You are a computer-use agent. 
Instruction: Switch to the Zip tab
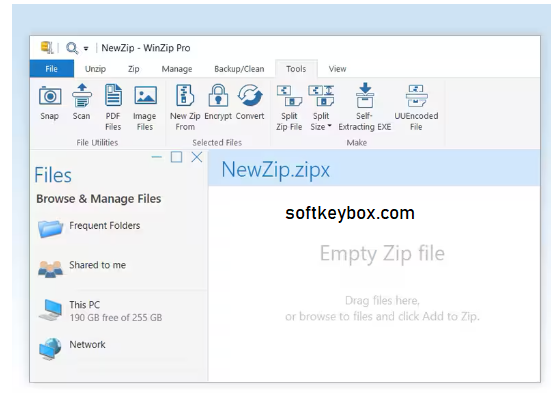[x=134, y=69]
